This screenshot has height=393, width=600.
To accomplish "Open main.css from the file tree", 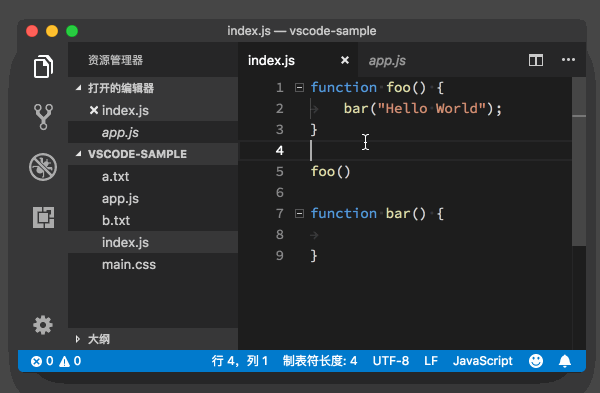I will pyautogui.click(x=129, y=264).
